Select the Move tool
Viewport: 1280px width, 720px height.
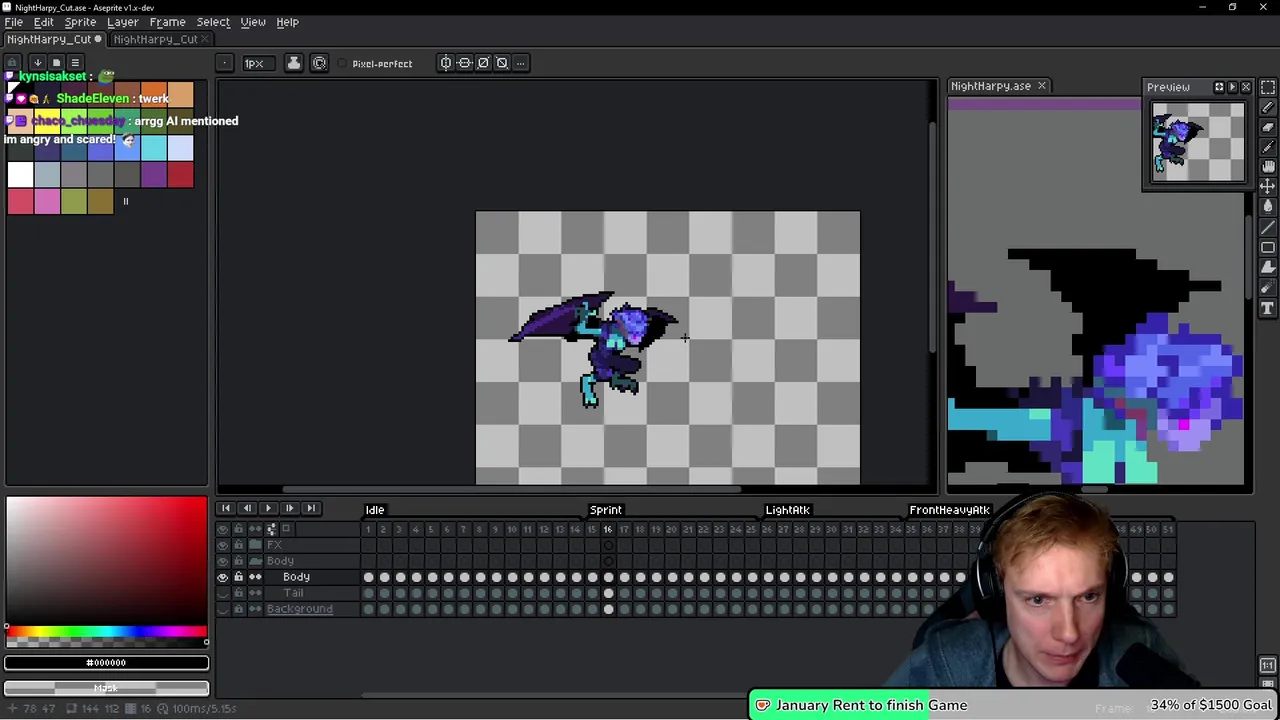tap(1268, 186)
